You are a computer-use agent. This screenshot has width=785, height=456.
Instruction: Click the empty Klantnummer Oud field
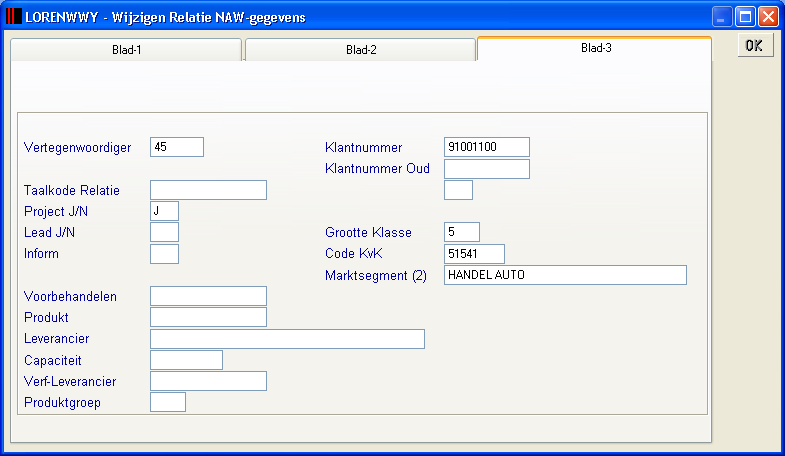[x=487, y=169]
